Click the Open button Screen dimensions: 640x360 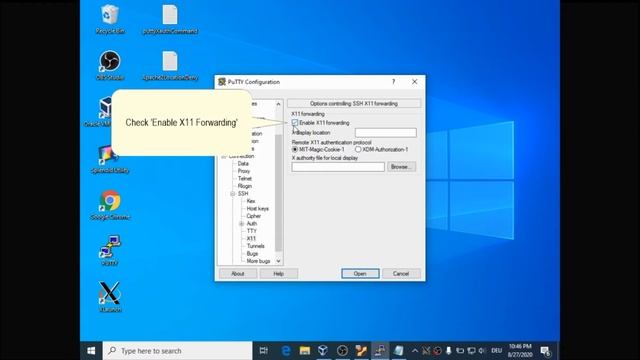tap(360, 273)
